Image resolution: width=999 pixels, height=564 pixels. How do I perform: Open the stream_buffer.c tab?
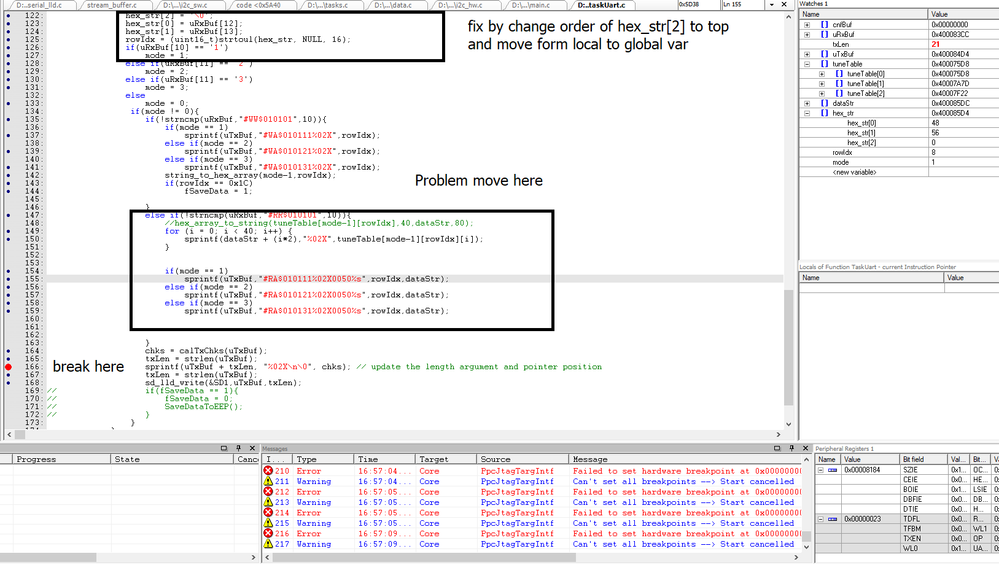pyautogui.click(x=112, y=4)
